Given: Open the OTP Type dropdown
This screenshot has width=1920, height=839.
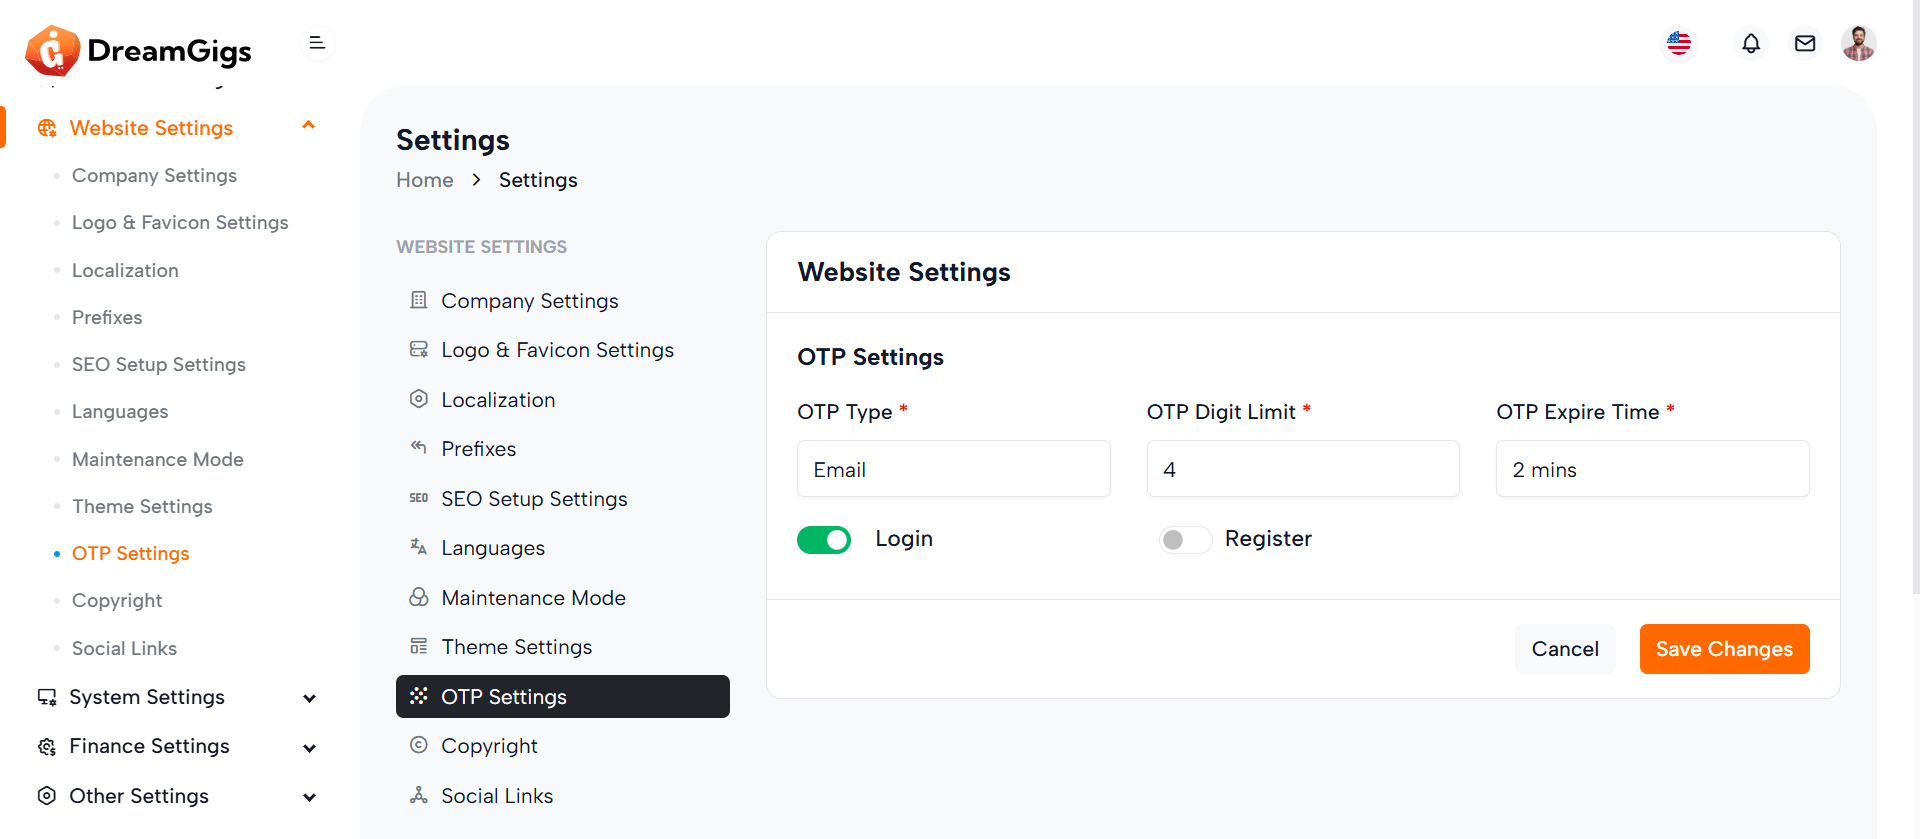Looking at the screenshot, I should click(x=953, y=469).
